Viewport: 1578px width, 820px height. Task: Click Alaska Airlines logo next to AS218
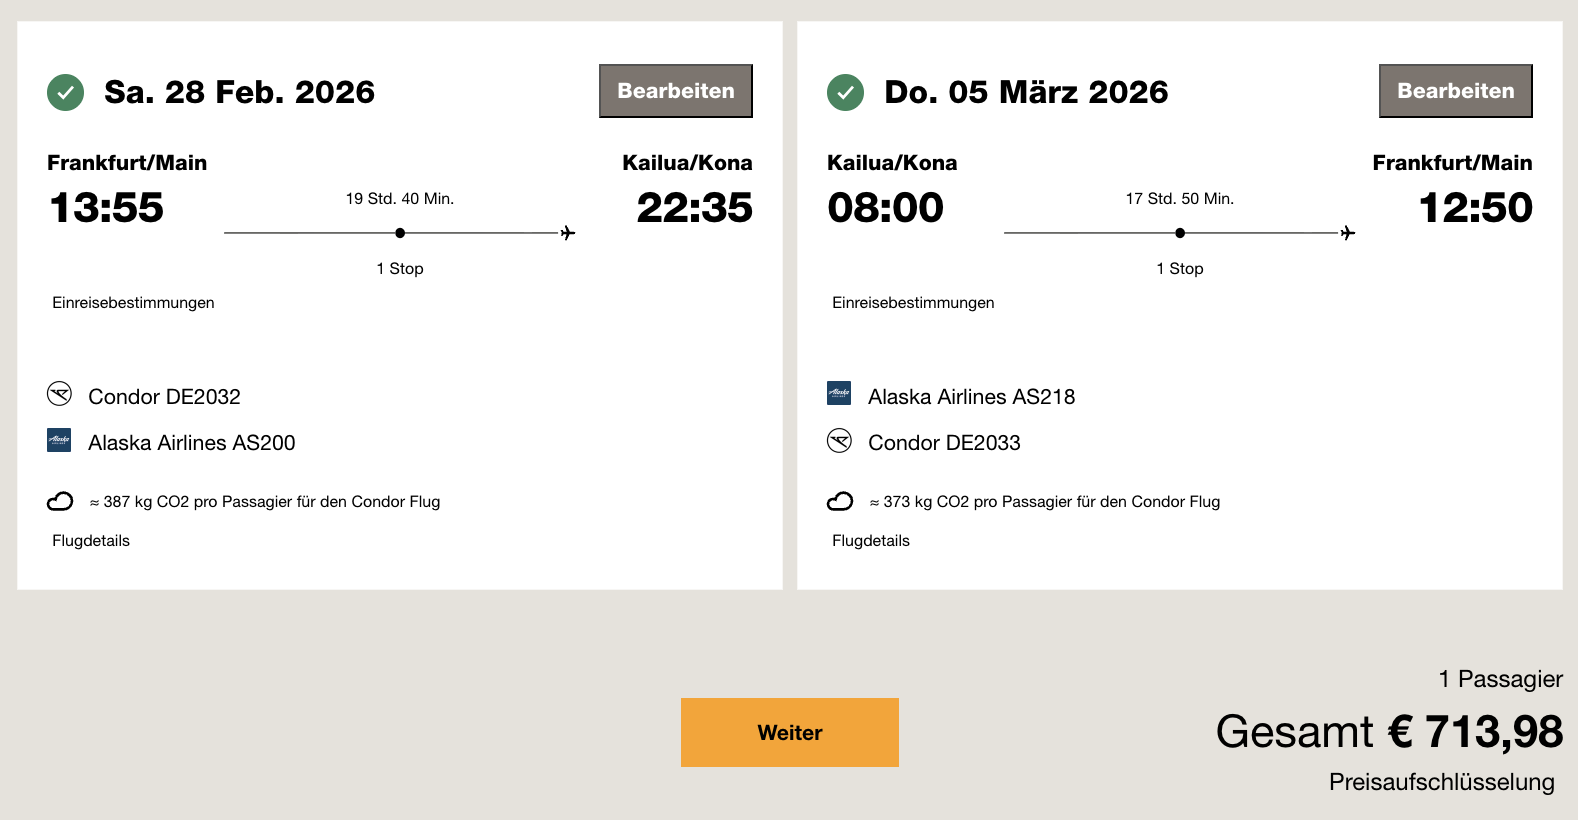tap(839, 393)
